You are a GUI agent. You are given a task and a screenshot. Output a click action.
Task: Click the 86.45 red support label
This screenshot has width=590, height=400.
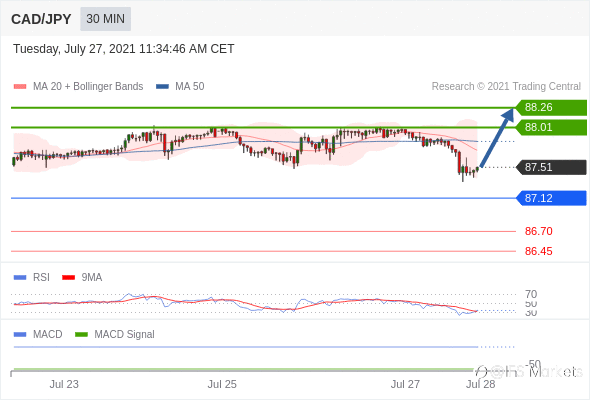(538, 251)
